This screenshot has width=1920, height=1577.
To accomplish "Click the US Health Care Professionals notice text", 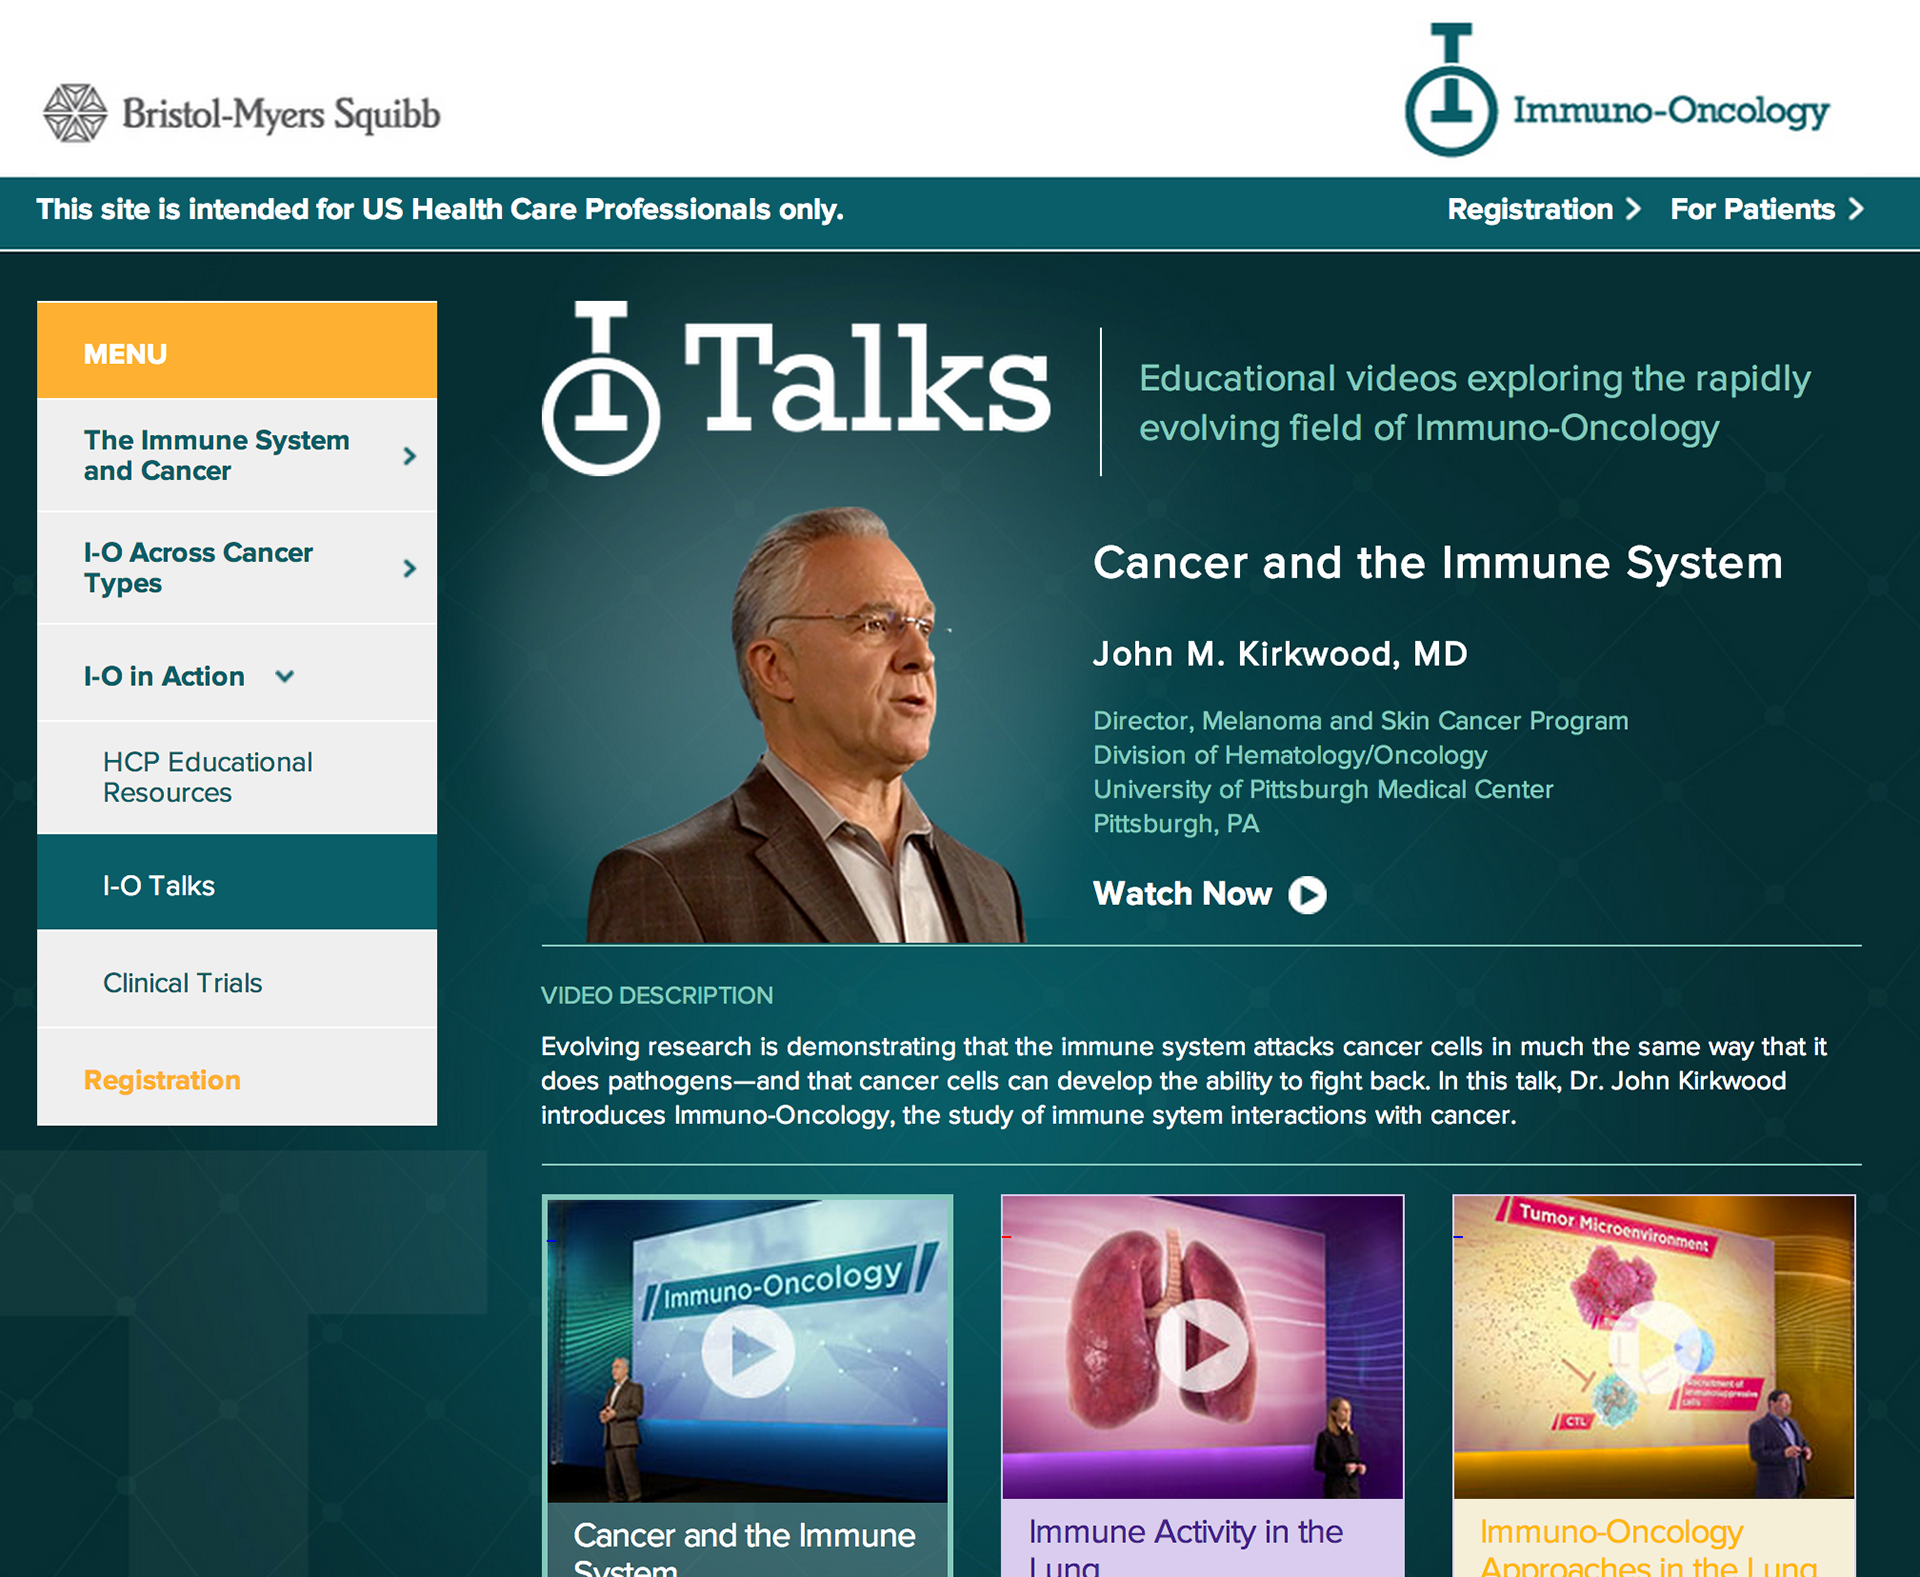I will coord(440,209).
